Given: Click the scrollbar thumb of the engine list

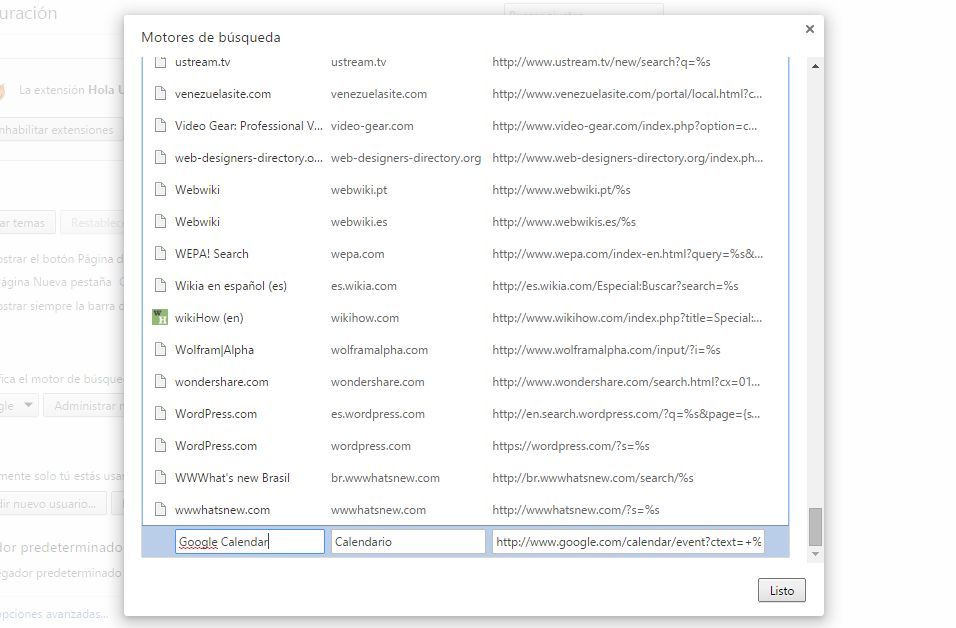Looking at the screenshot, I should (x=815, y=527).
